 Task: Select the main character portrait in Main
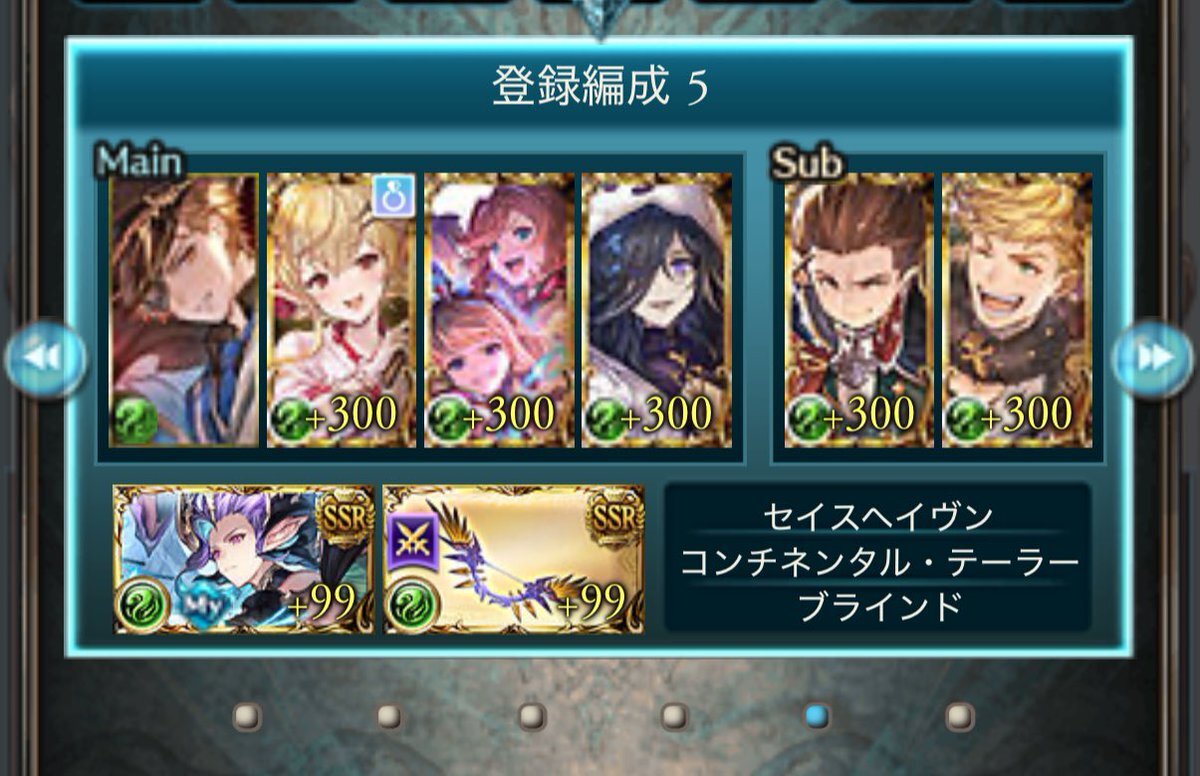point(184,310)
